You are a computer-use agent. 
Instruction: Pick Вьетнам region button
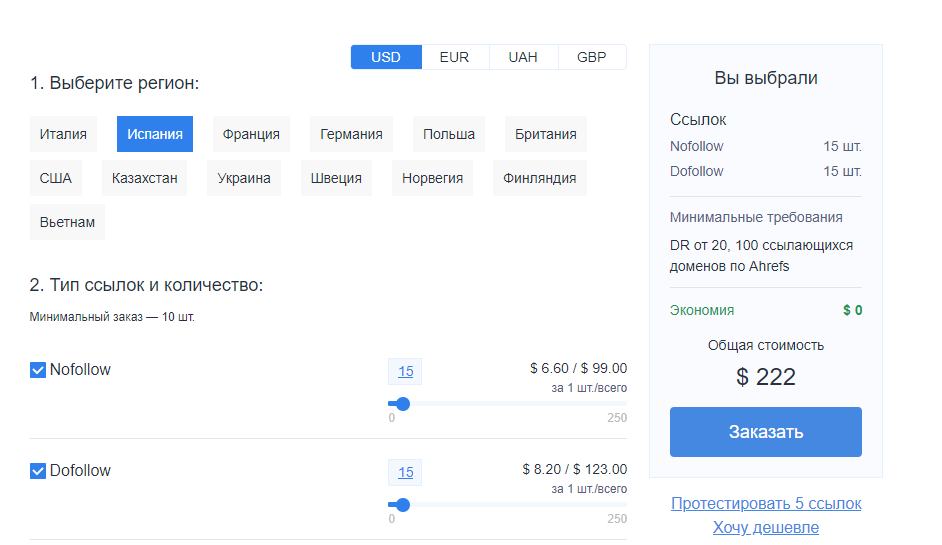[x=67, y=222]
